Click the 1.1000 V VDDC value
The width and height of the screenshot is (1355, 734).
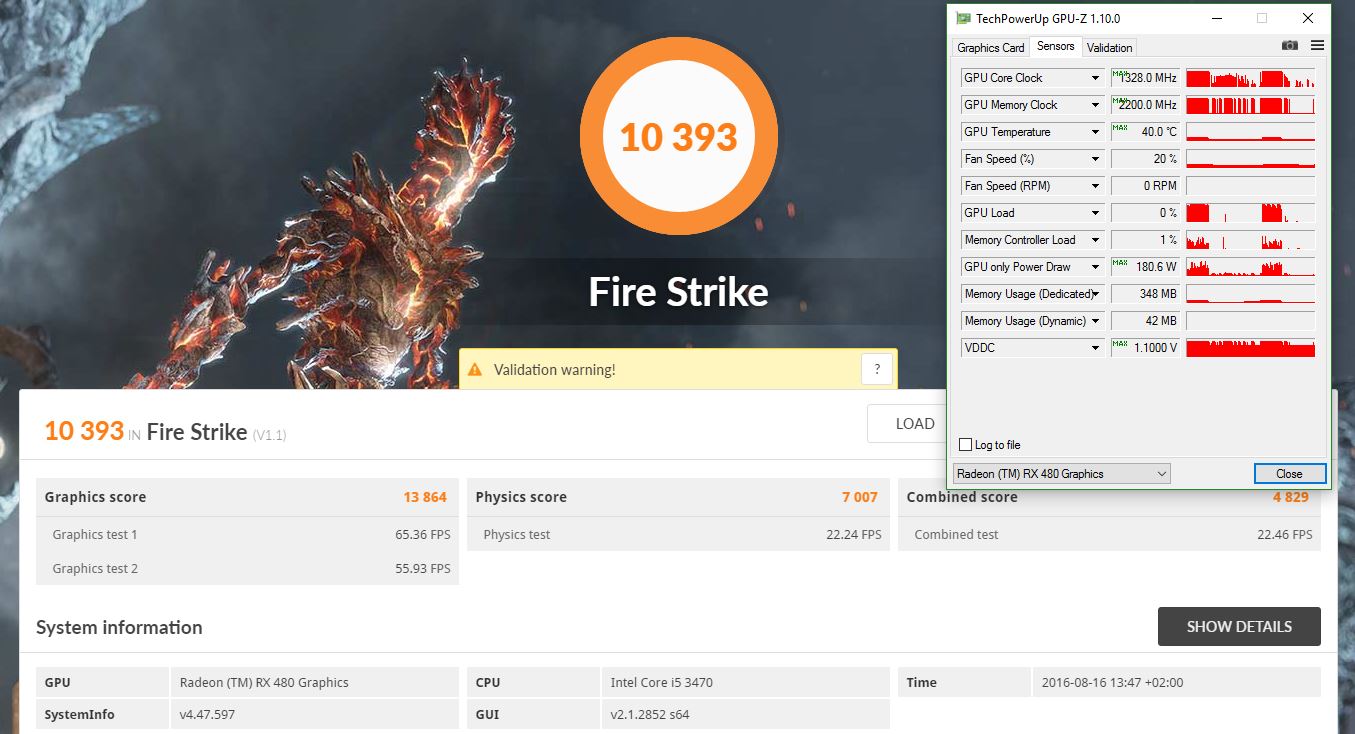click(1146, 348)
